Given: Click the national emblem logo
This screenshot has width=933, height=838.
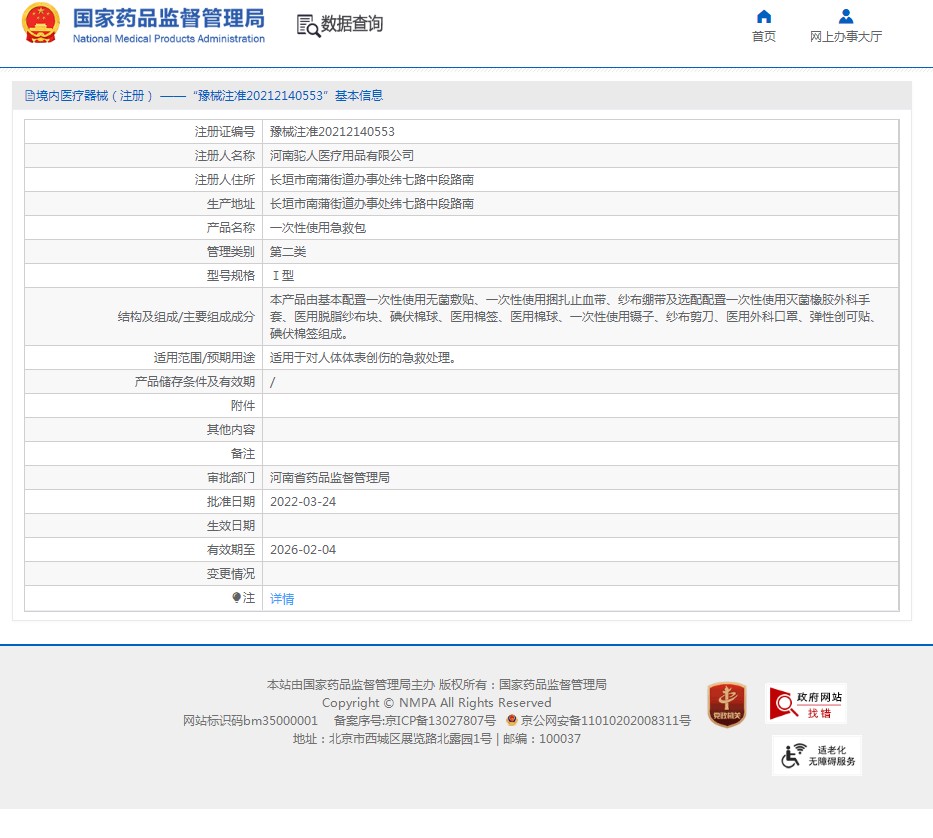Looking at the screenshot, I should (x=40, y=23).
